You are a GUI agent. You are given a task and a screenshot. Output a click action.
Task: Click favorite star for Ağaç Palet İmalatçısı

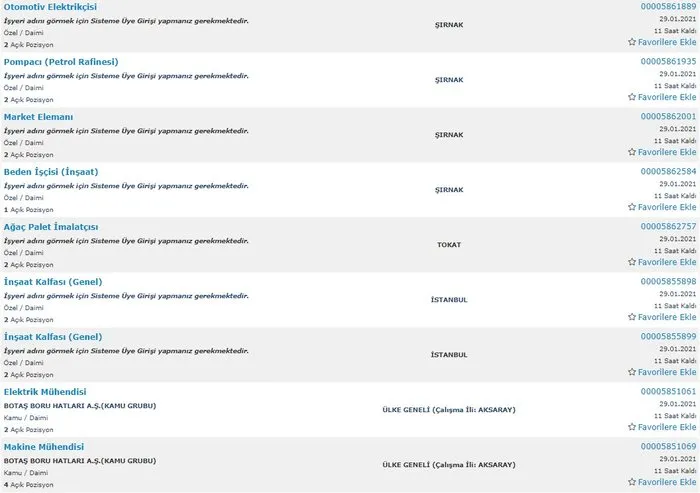(x=632, y=262)
